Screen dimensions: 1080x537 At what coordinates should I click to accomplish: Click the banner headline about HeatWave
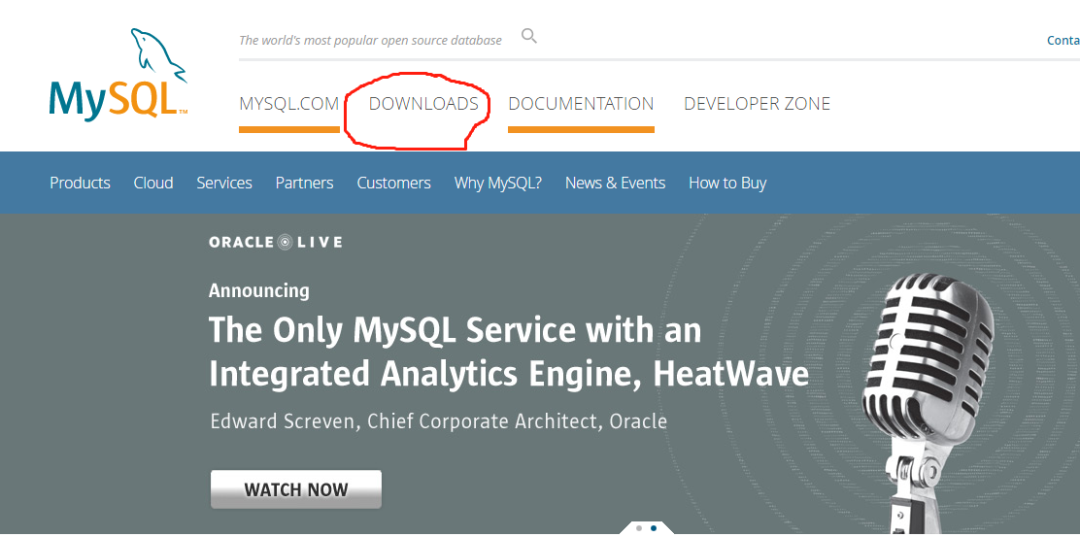(x=509, y=352)
